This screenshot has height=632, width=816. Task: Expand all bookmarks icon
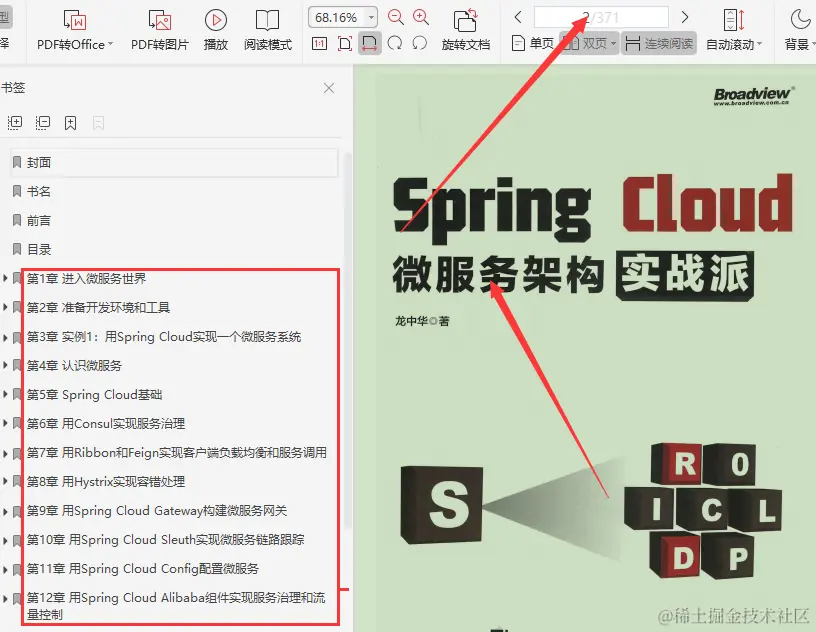coord(15,122)
